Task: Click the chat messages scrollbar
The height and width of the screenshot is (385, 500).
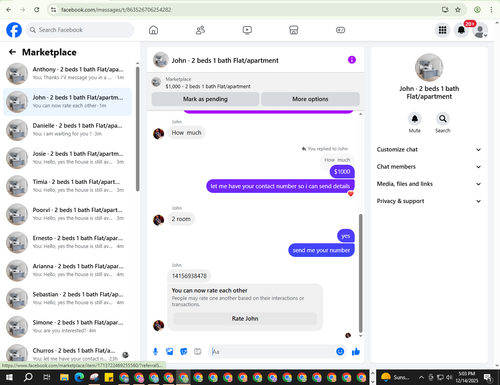Action: coord(360,273)
